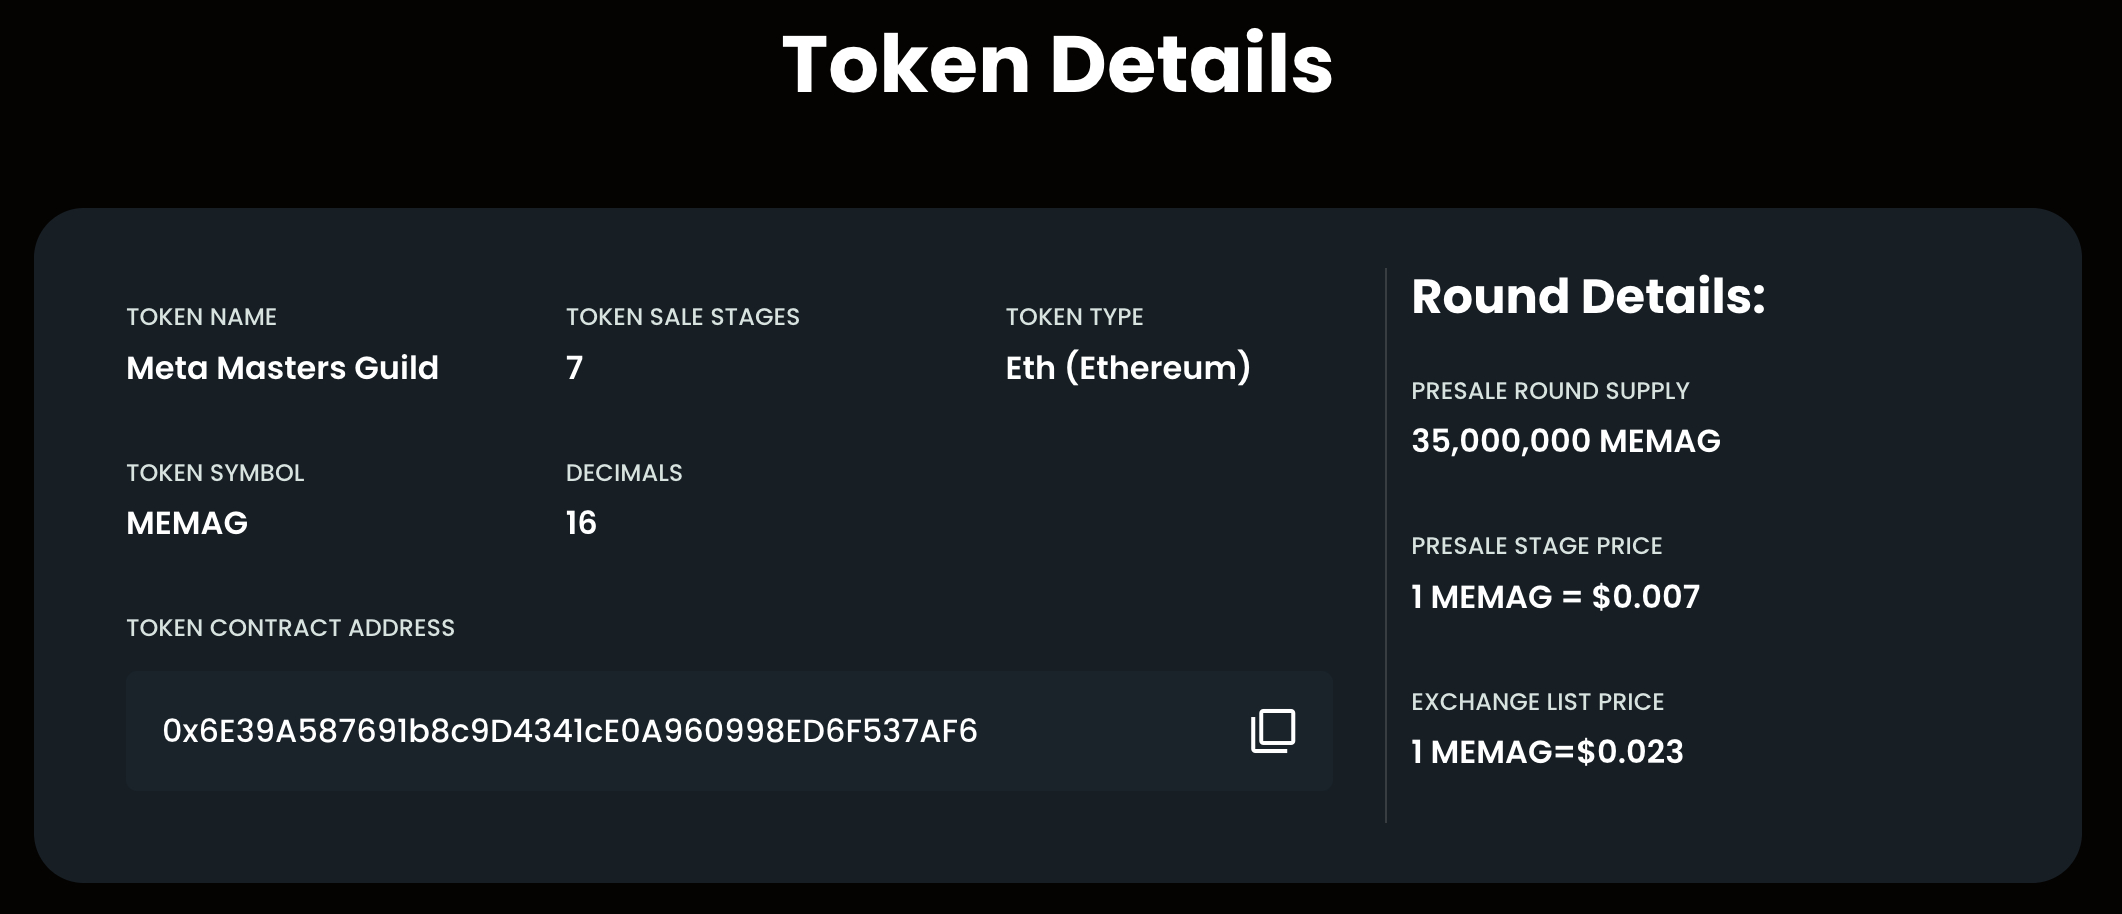
Task: Click the TOKEN SYMBOL label
Action: pos(215,473)
